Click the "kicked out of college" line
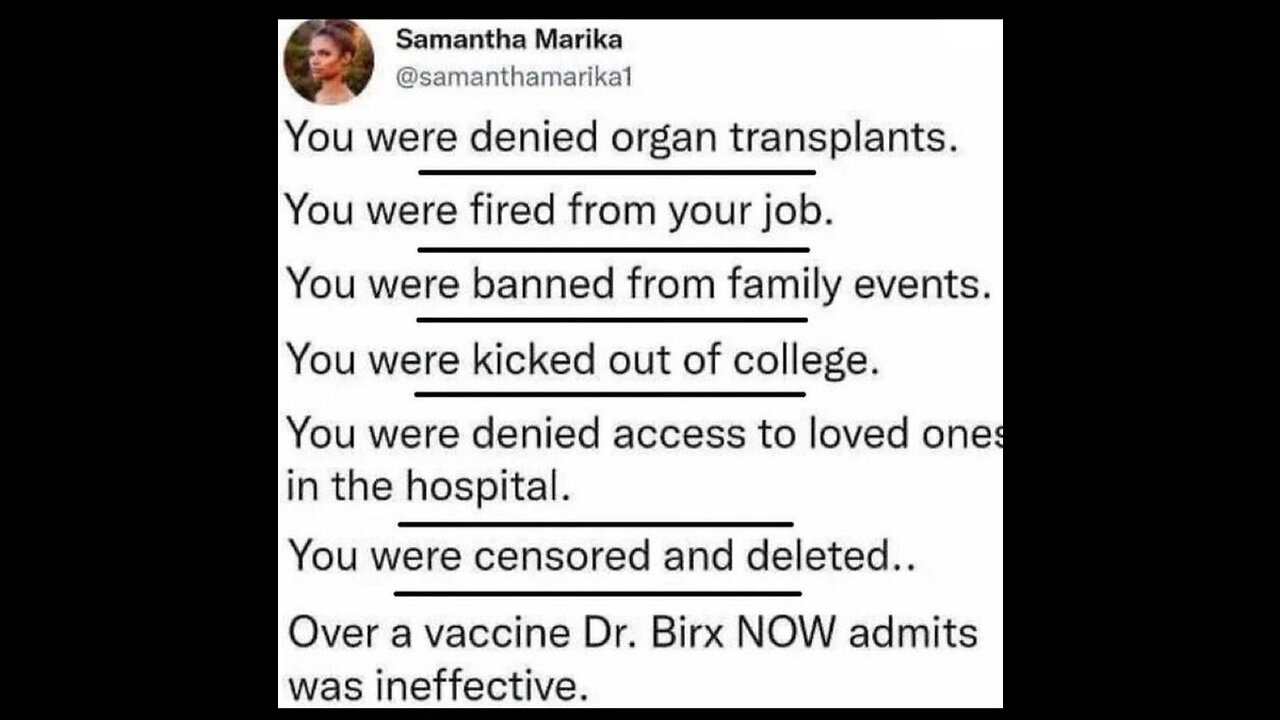 (x=583, y=359)
